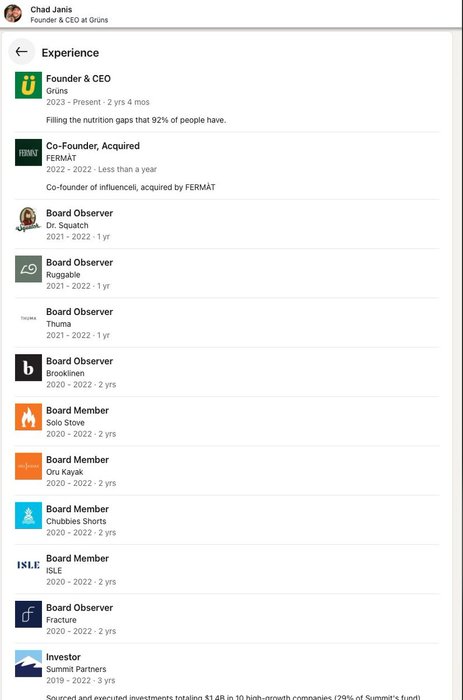Image resolution: width=463 pixels, height=700 pixels.
Task: Click Board Member title for Solo Stove
Action: [77, 410]
